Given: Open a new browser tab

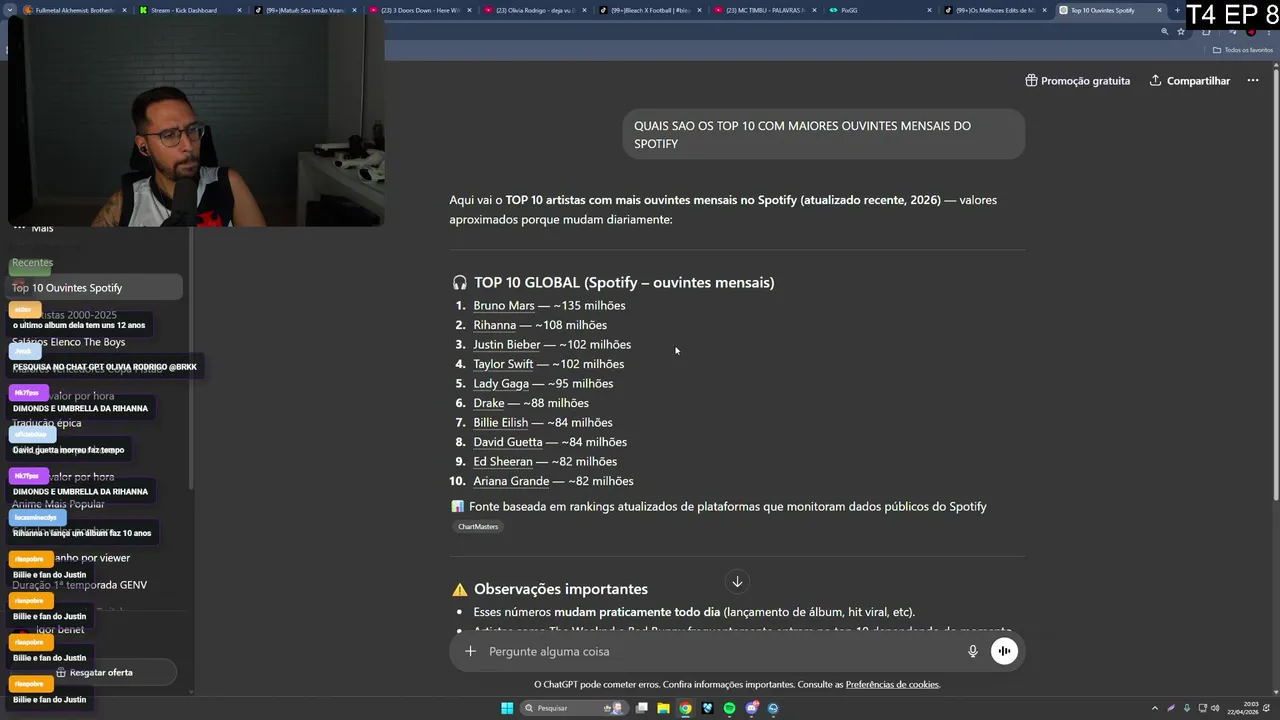Looking at the screenshot, I should (x=1178, y=10).
